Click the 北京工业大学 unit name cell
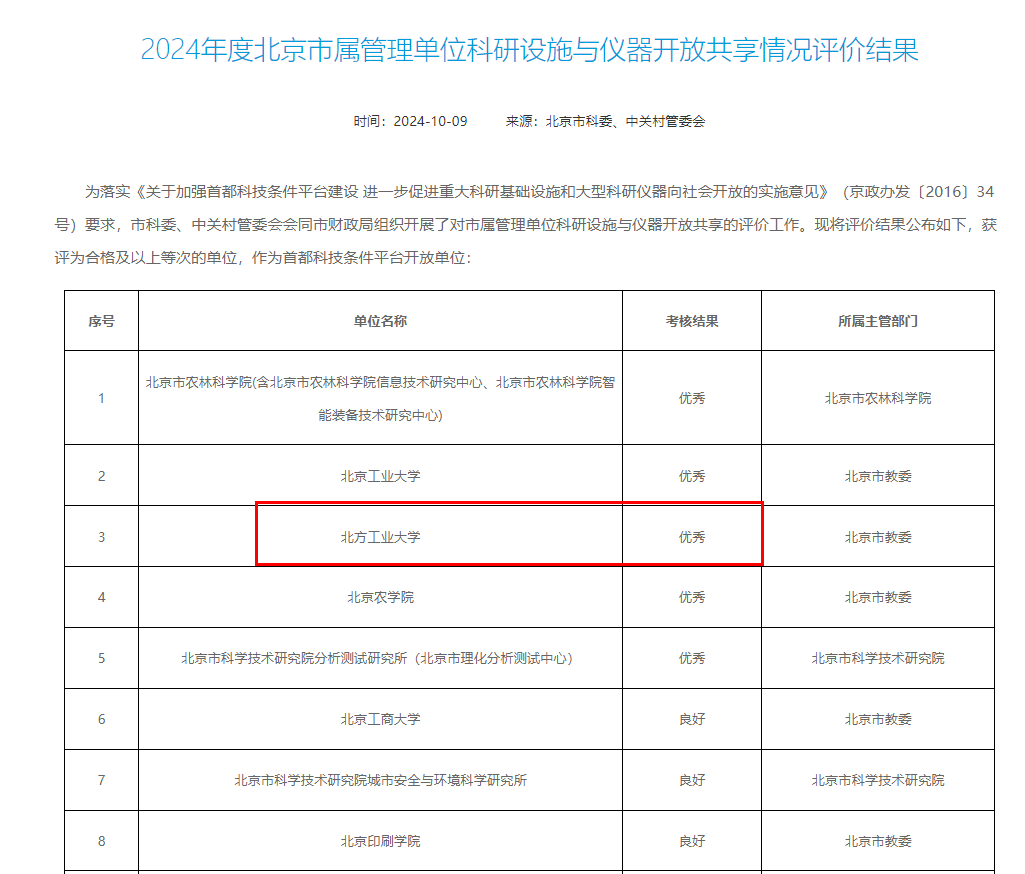 tap(380, 476)
